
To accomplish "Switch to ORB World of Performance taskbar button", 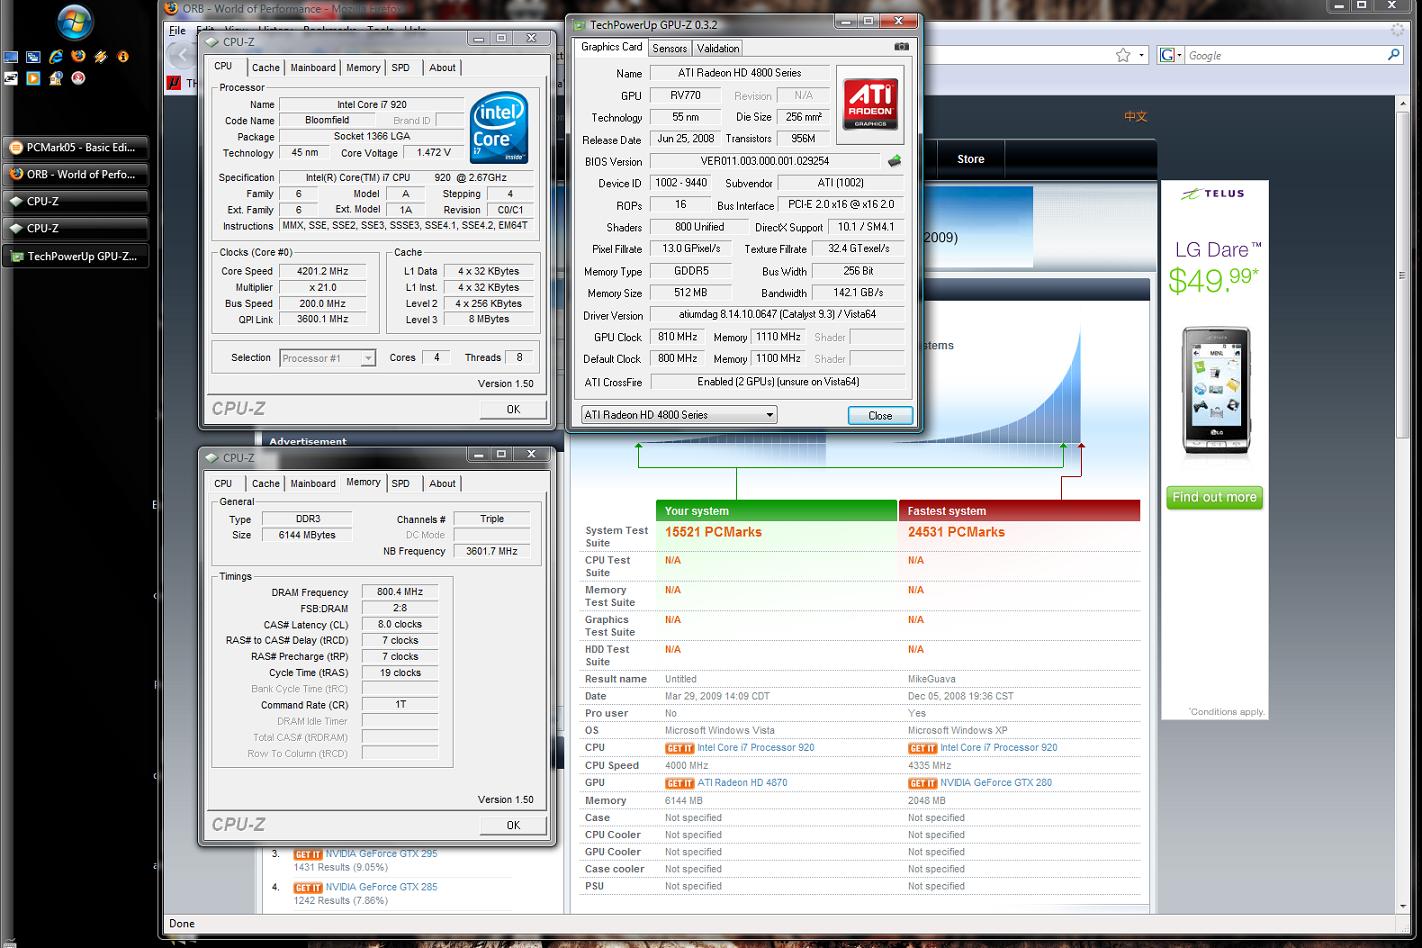I will 75,174.
